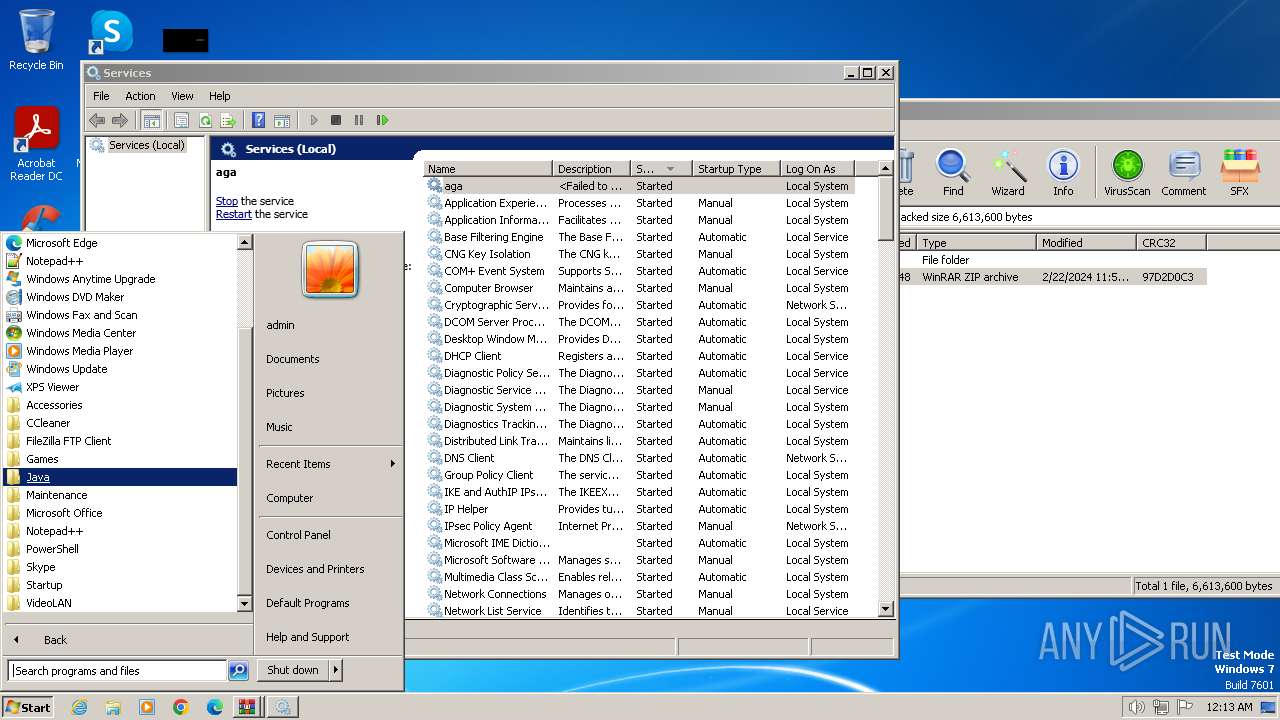This screenshot has width=1280, height=720.
Task: Sort by the Status column dropdown arrow
Action: click(x=670, y=169)
